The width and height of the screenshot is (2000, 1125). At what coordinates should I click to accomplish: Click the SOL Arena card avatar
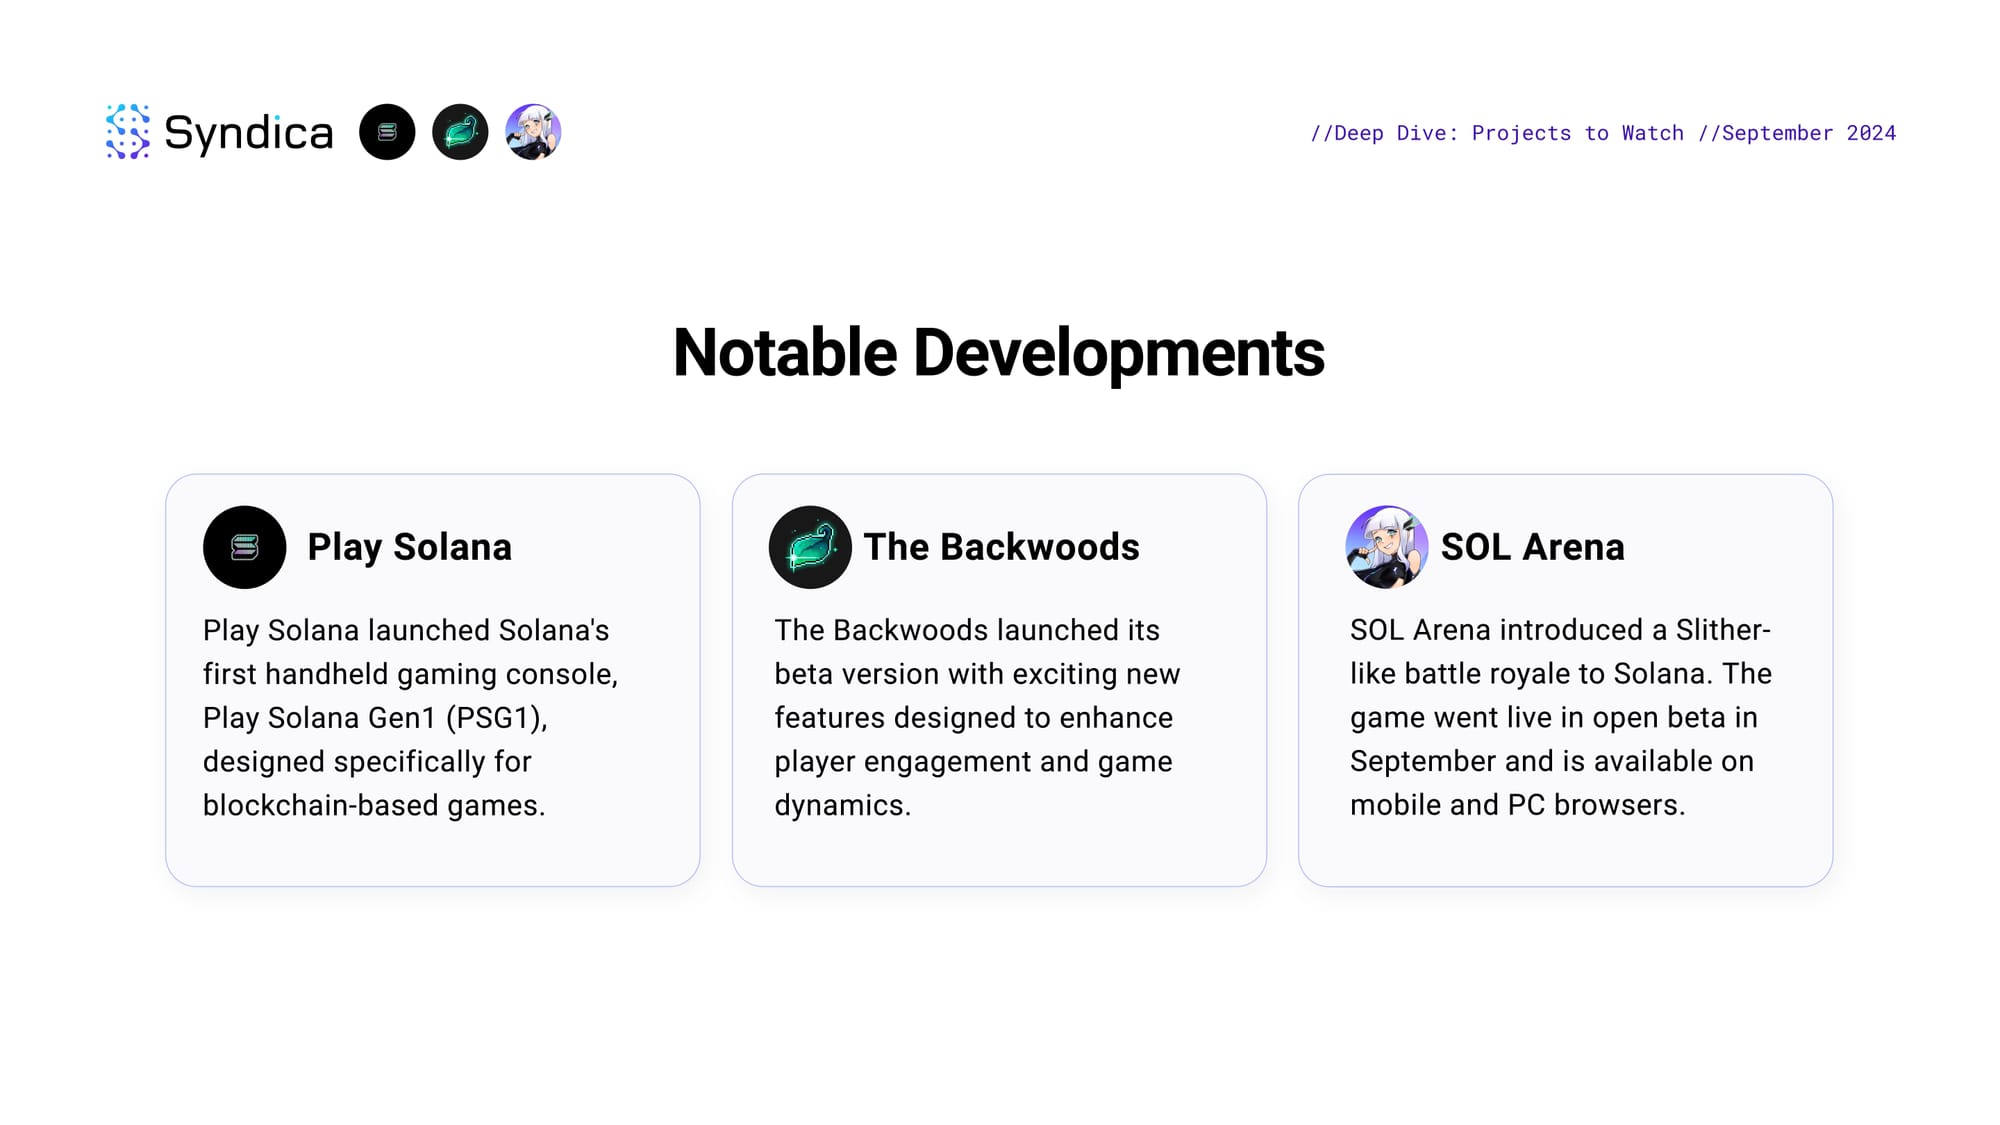coord(1386,547)
